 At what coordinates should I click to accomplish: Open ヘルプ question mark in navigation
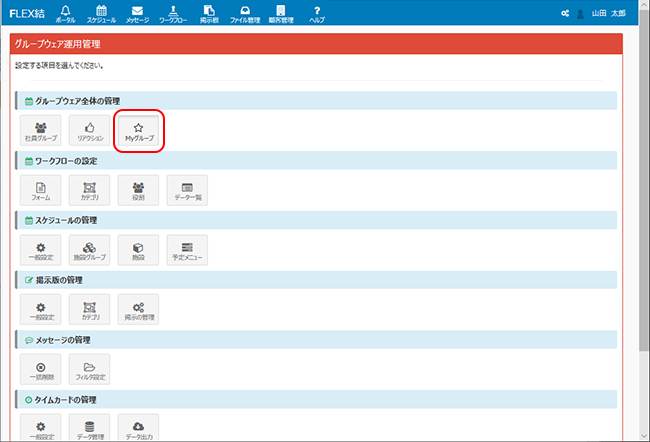tap(317, 14)
